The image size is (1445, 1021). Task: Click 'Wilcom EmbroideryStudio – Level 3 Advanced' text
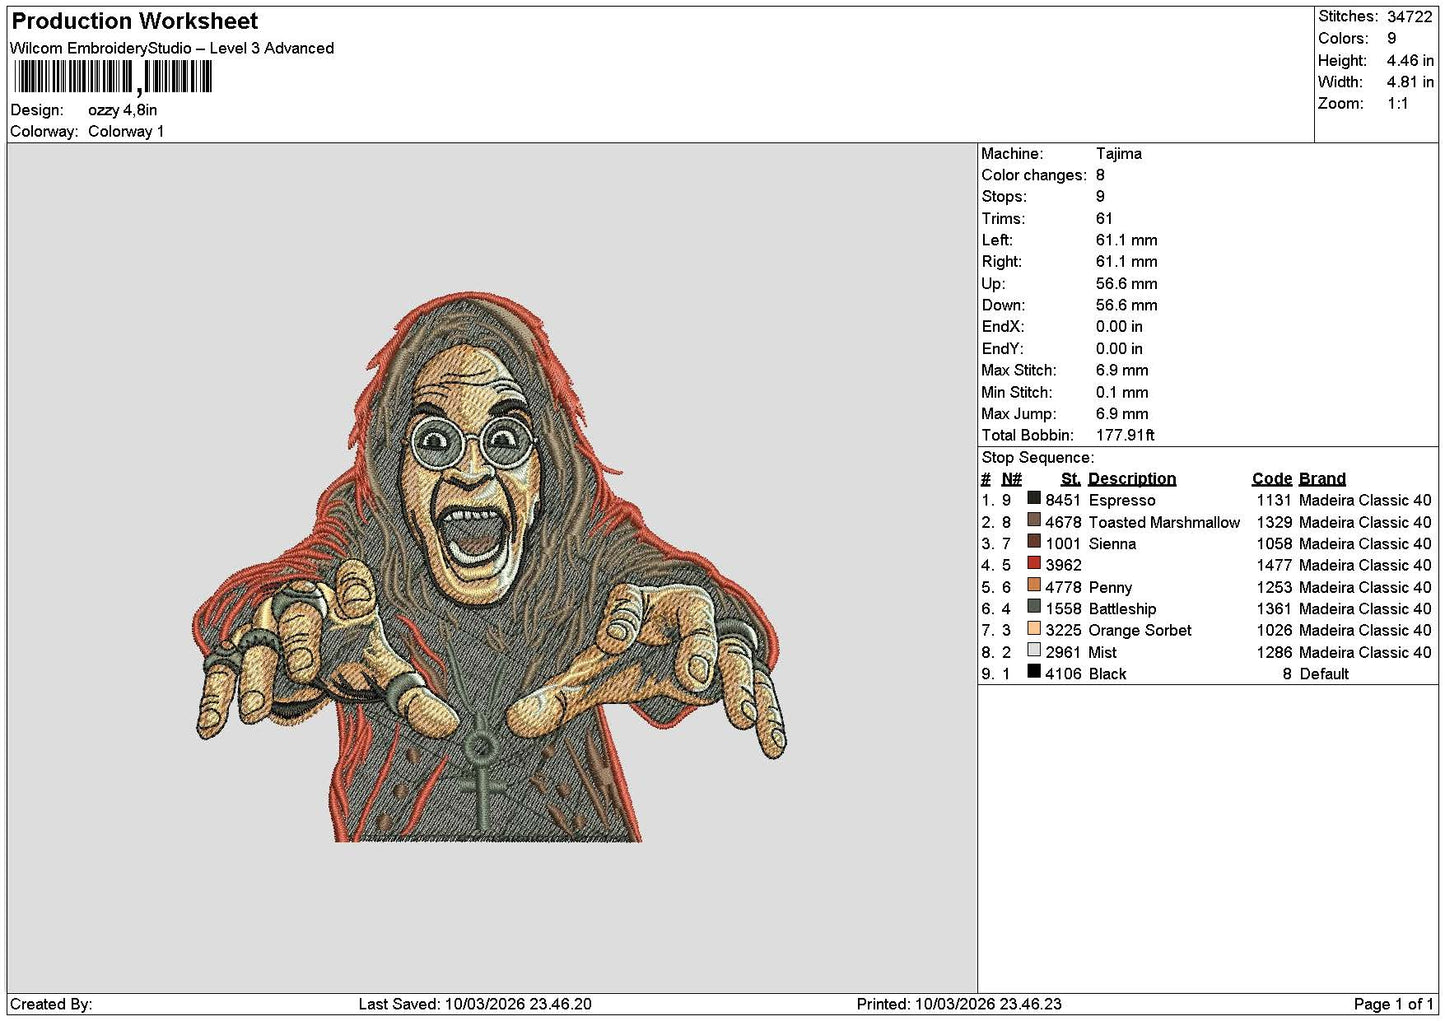(x=172, y=48)
